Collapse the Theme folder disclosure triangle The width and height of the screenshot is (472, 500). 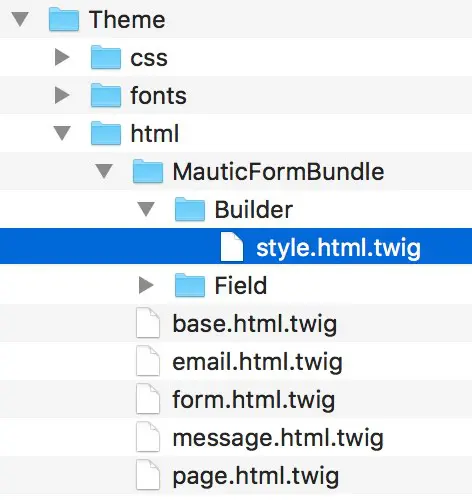(x=20, y=19)
